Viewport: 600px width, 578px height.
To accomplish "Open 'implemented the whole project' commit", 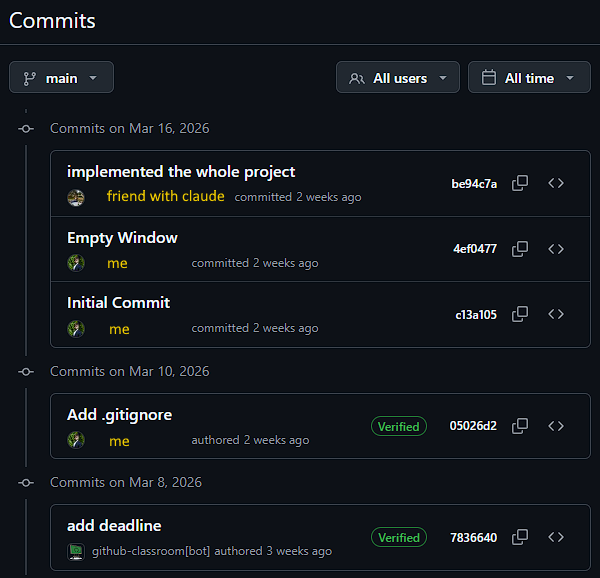I will point(181,172).
